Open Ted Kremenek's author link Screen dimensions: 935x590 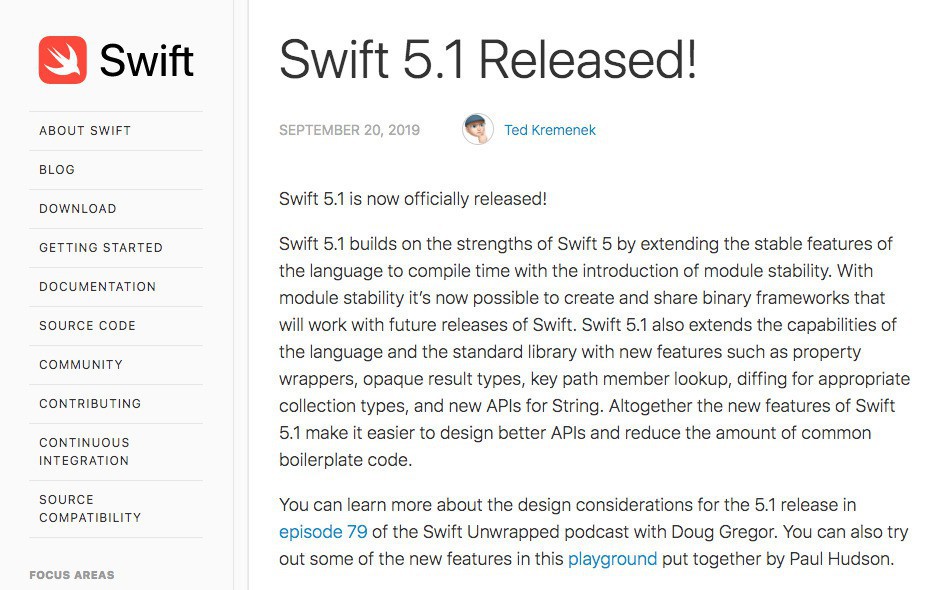(550, 130)
